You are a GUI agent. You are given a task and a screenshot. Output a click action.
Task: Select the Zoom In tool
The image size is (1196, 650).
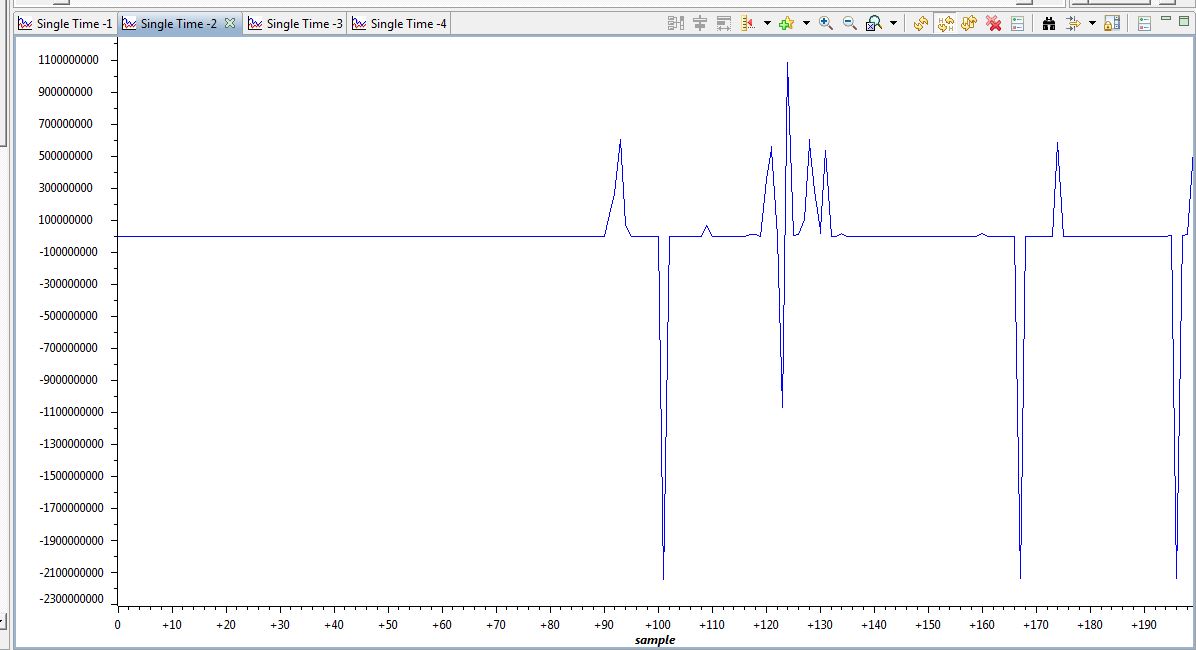825,23
